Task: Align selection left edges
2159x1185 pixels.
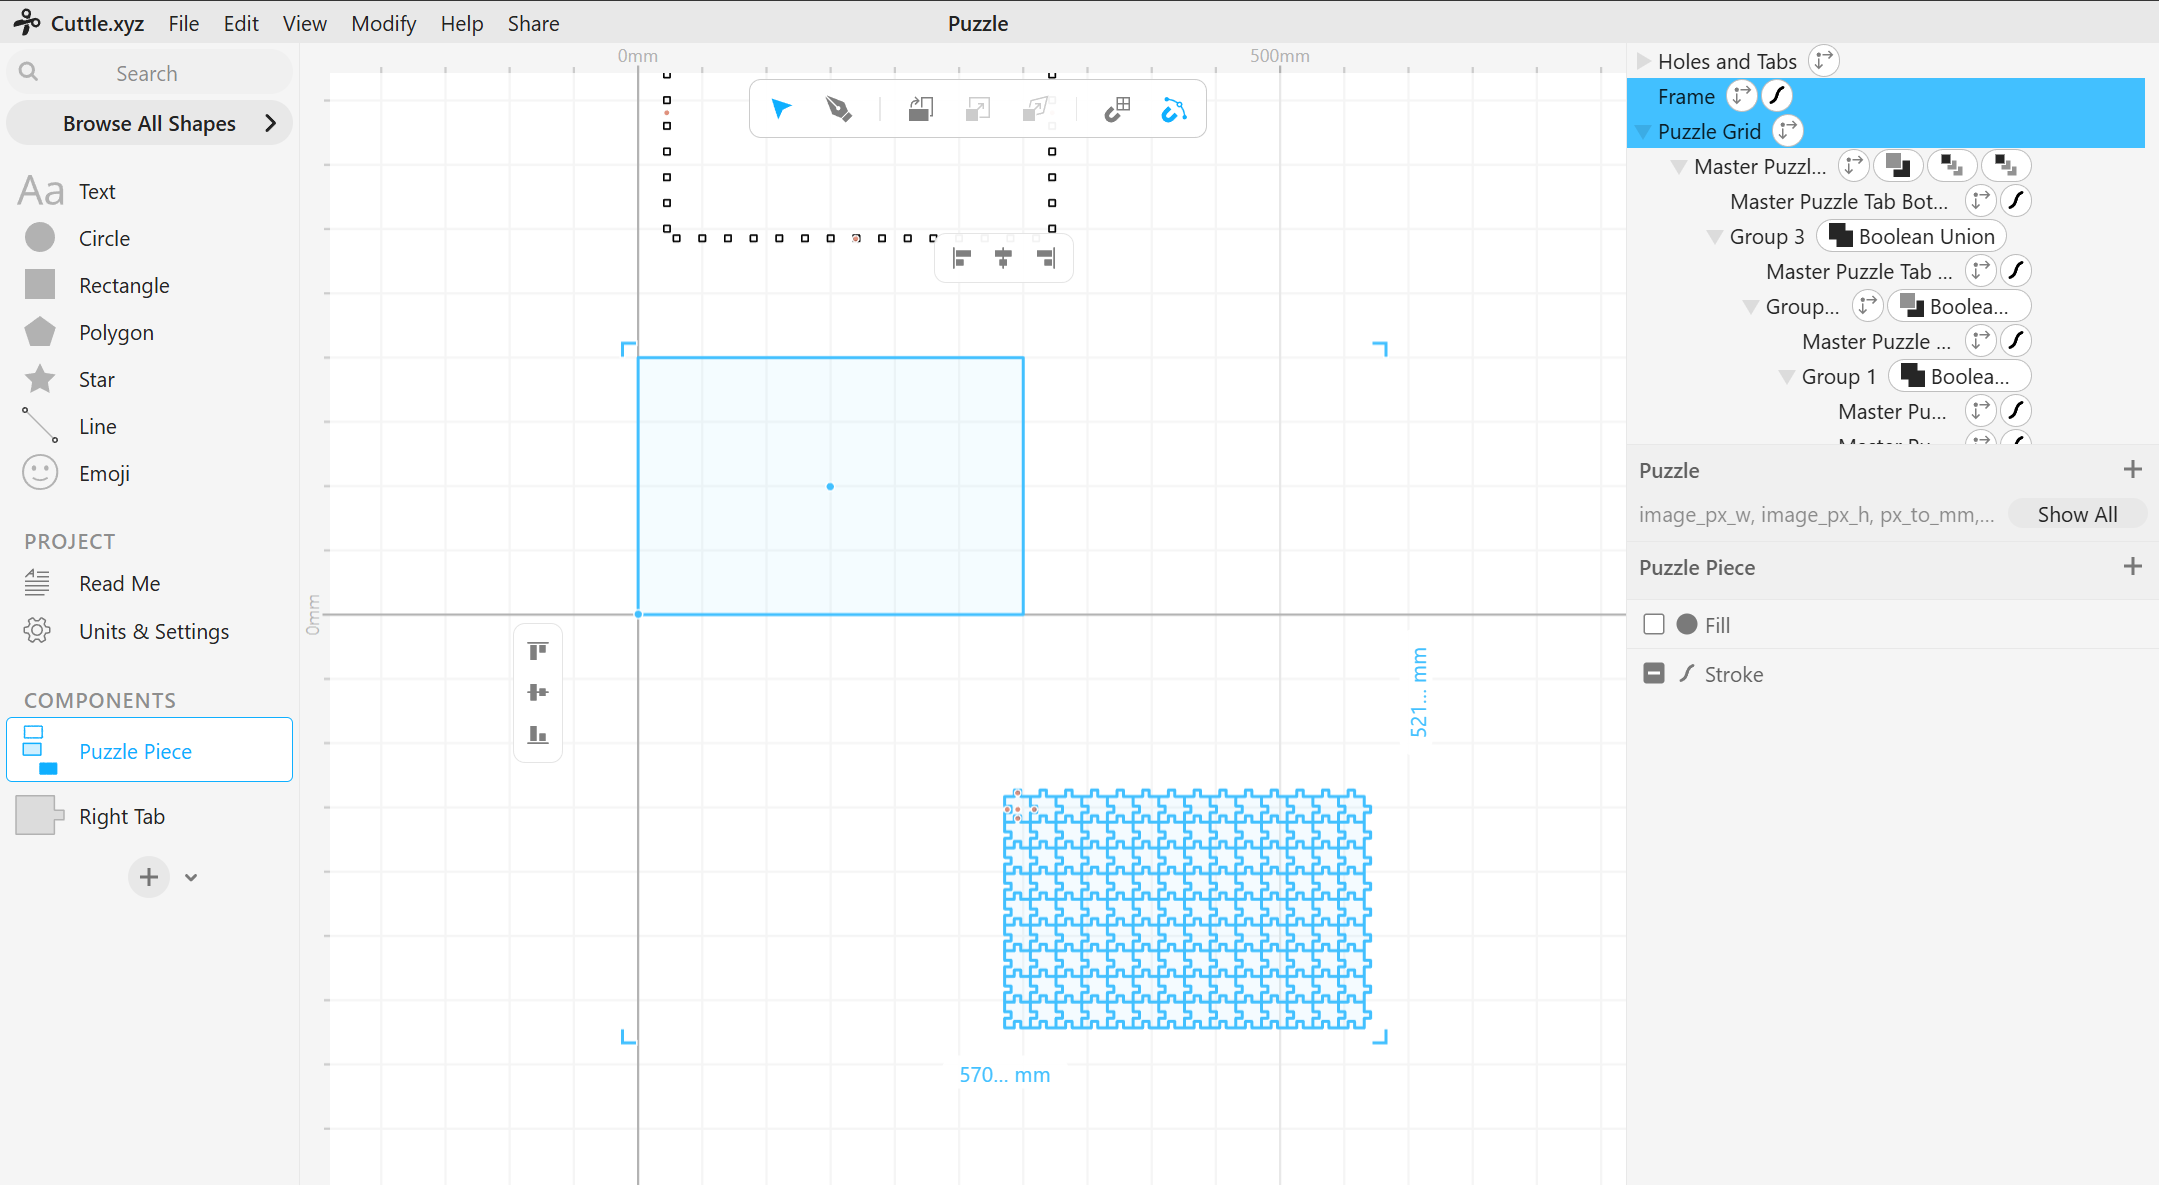Action: tap(962, 259)
